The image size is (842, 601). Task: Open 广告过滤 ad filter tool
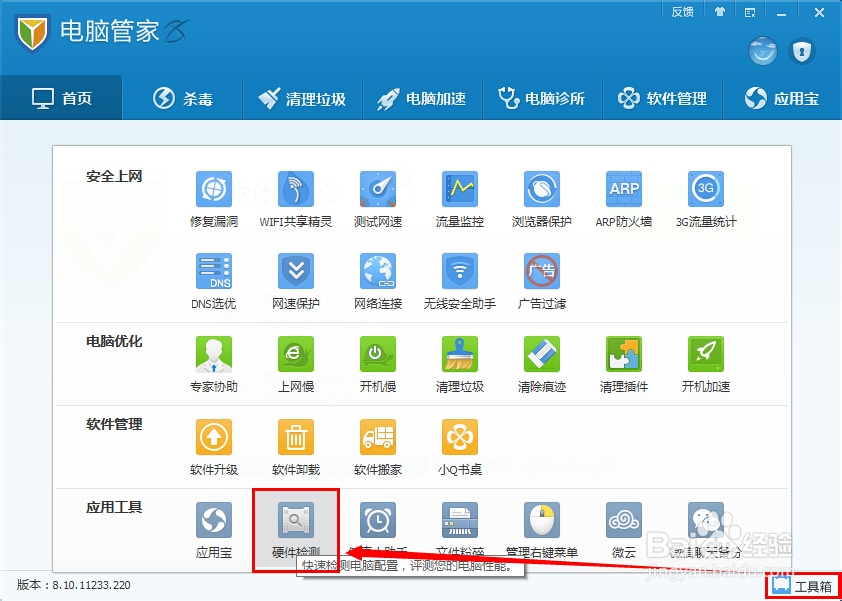[x=542, y=282]
